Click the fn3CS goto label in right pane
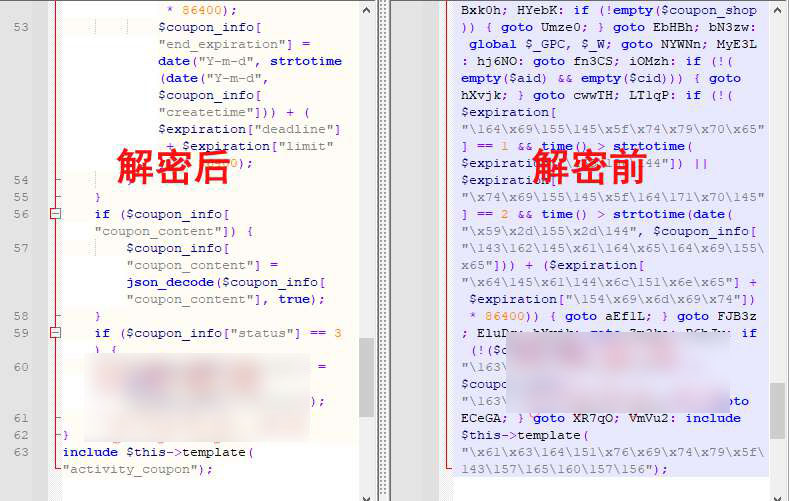Screen dimensions: 789x501 tap(593, 61)
